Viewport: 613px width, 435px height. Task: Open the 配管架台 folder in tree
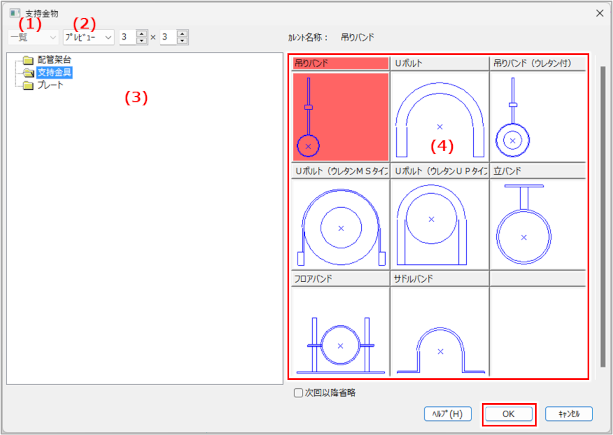(50, 60)
